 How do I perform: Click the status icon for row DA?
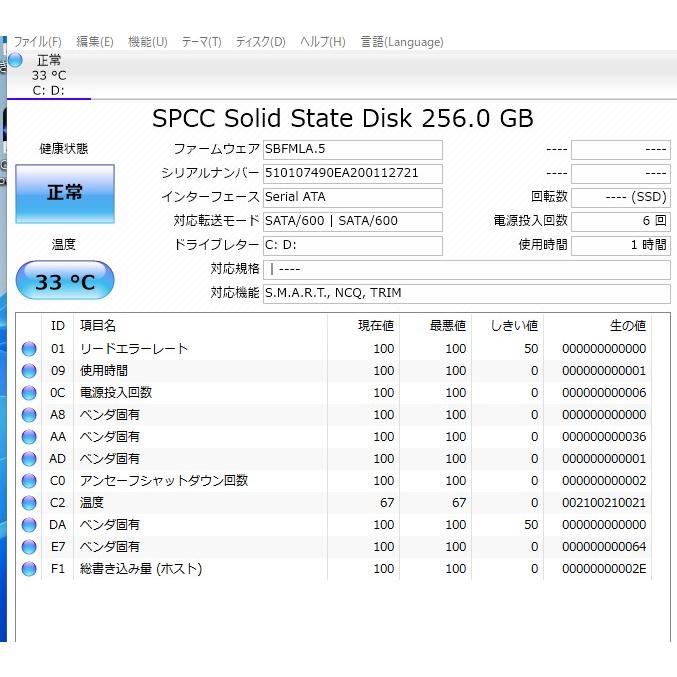click(x=29, y=525)
